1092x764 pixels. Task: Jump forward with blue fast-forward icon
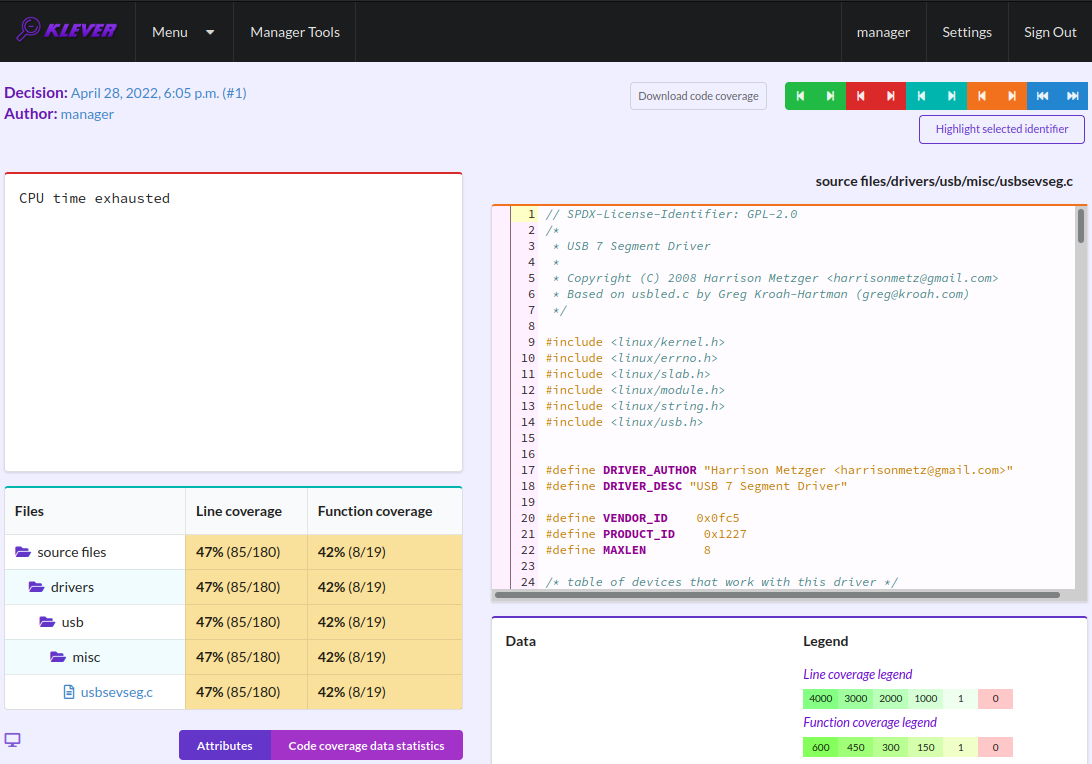click(1072, 96)
